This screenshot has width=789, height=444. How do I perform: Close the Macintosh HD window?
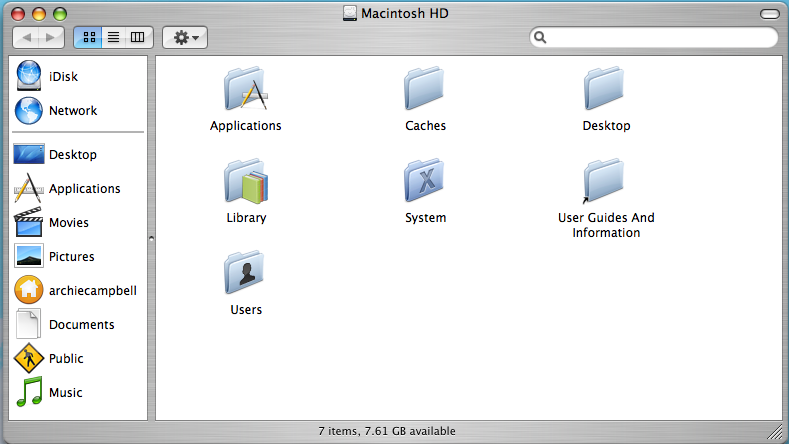tap(18, 14)
